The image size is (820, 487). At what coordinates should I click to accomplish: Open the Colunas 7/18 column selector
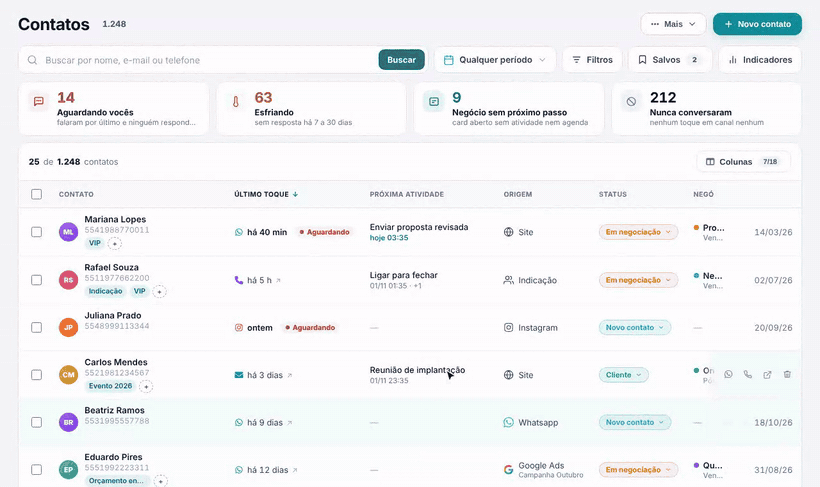743,162
